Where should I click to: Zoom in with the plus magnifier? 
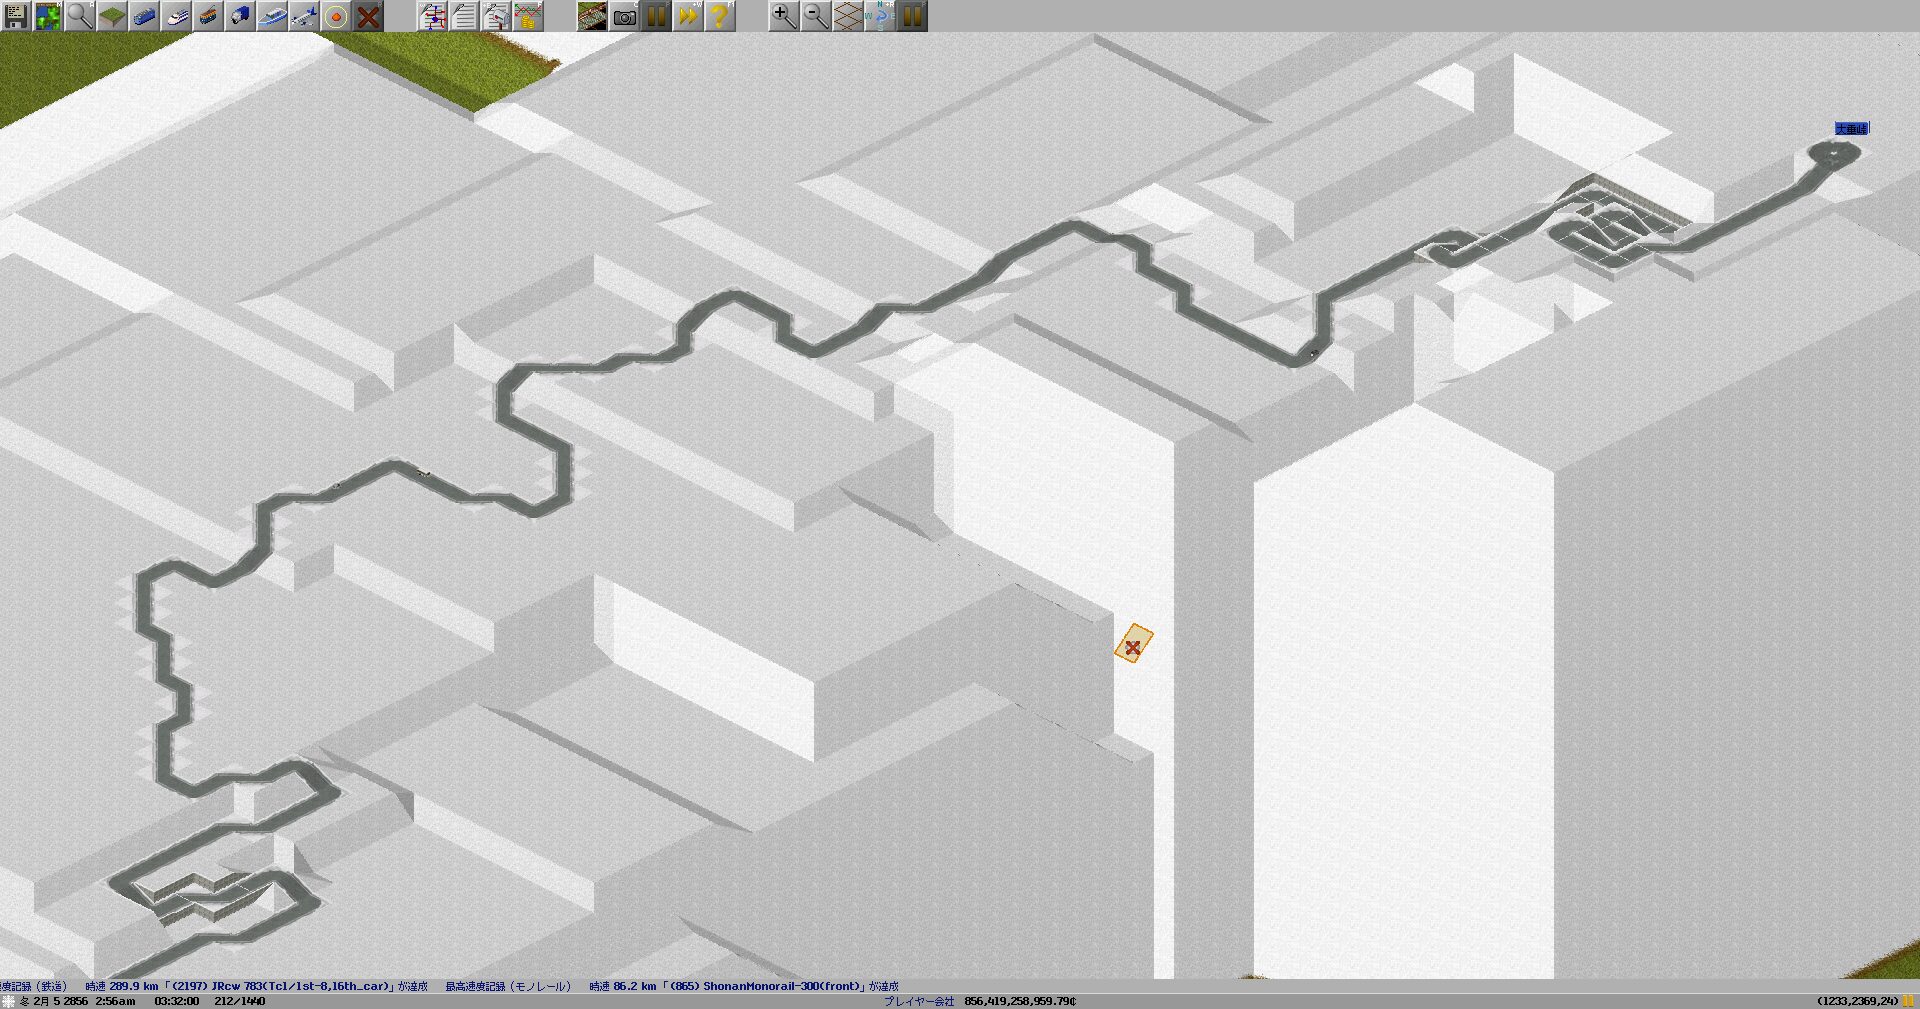[783, 16]
